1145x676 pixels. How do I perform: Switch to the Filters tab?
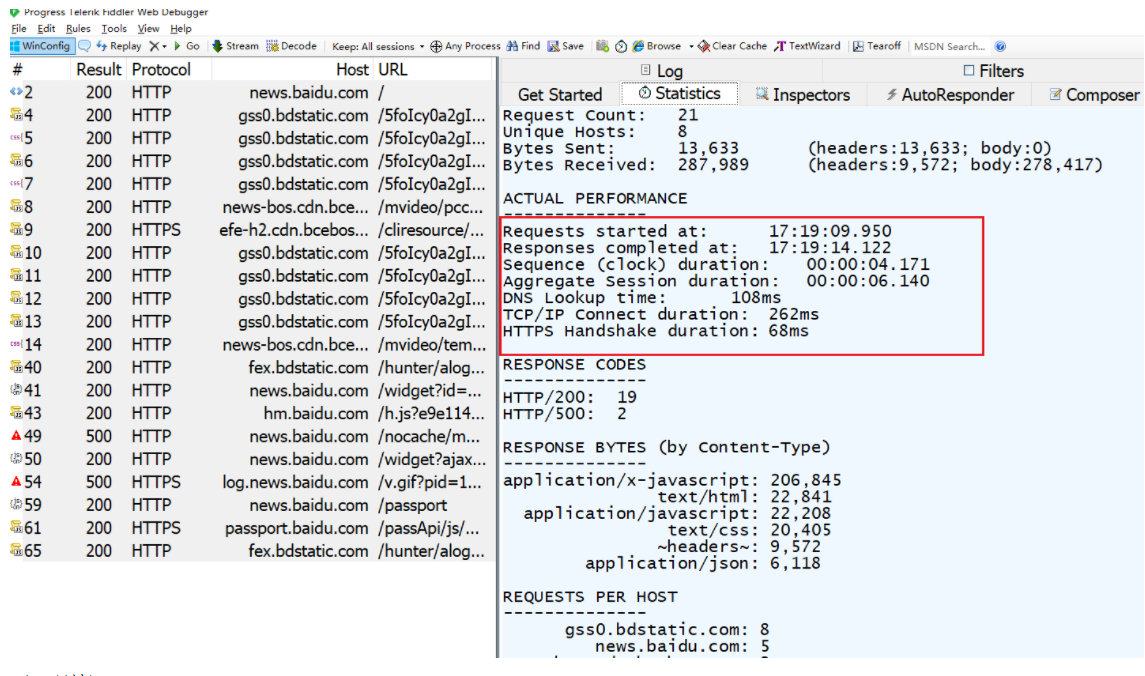(x=993, y=71)
